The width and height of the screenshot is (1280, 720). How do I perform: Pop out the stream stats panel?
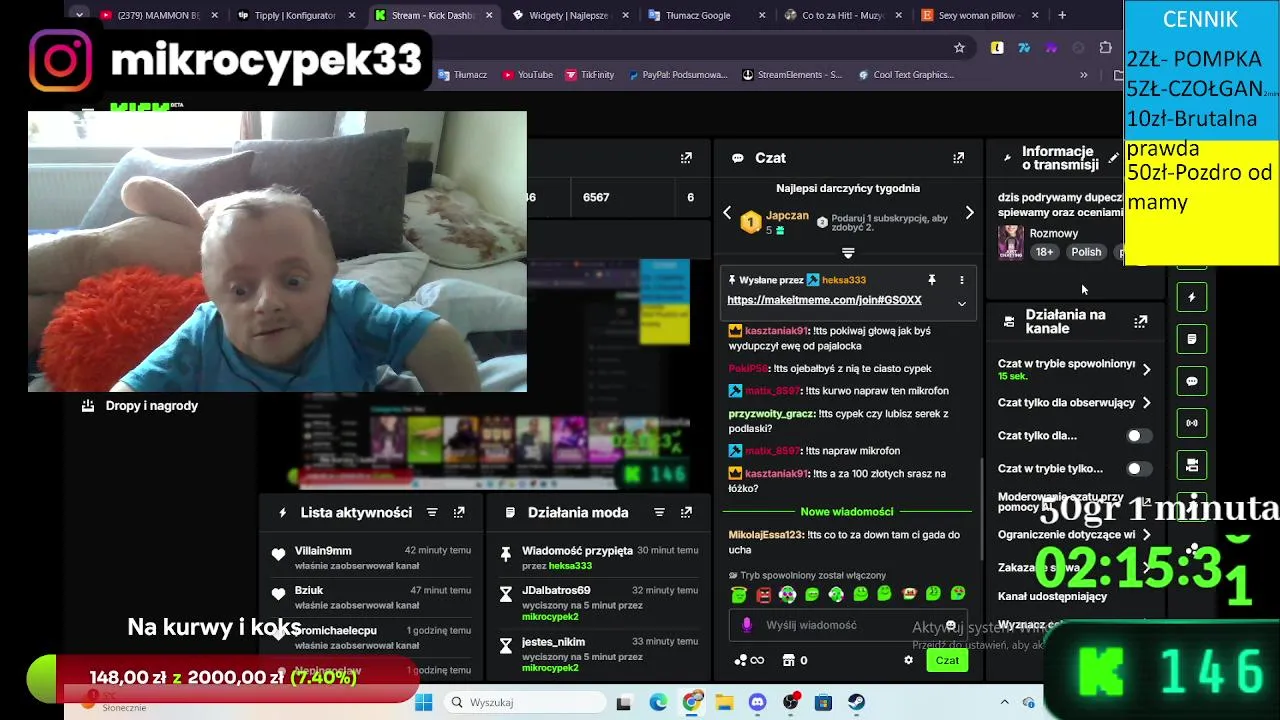[686, 158]
